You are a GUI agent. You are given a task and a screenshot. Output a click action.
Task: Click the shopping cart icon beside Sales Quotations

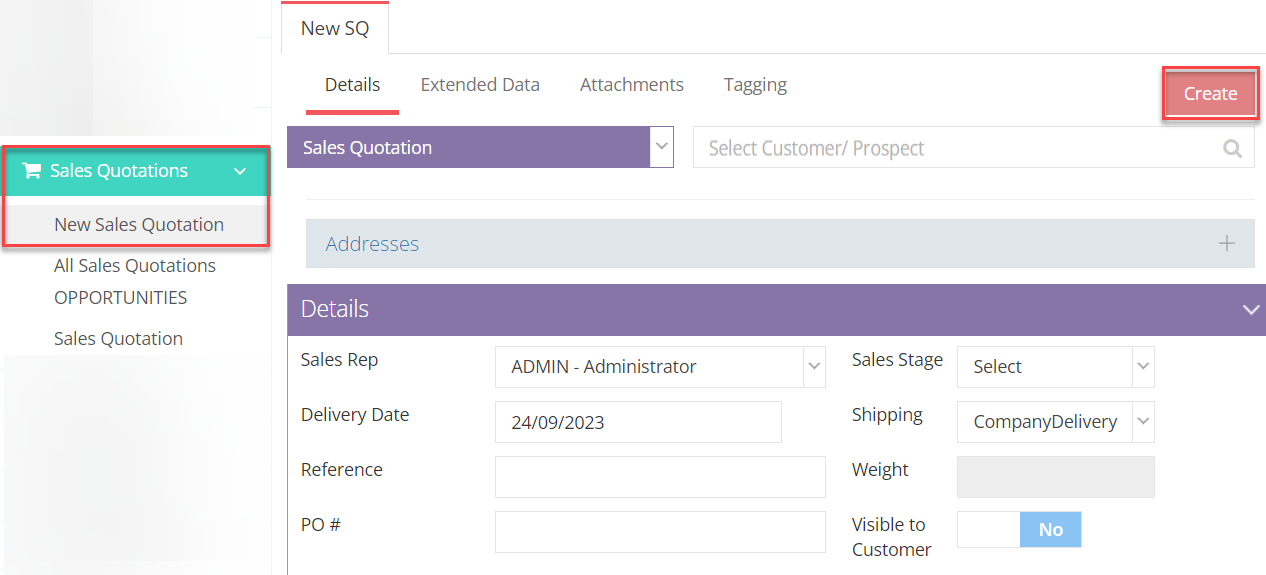pos(32,171)
